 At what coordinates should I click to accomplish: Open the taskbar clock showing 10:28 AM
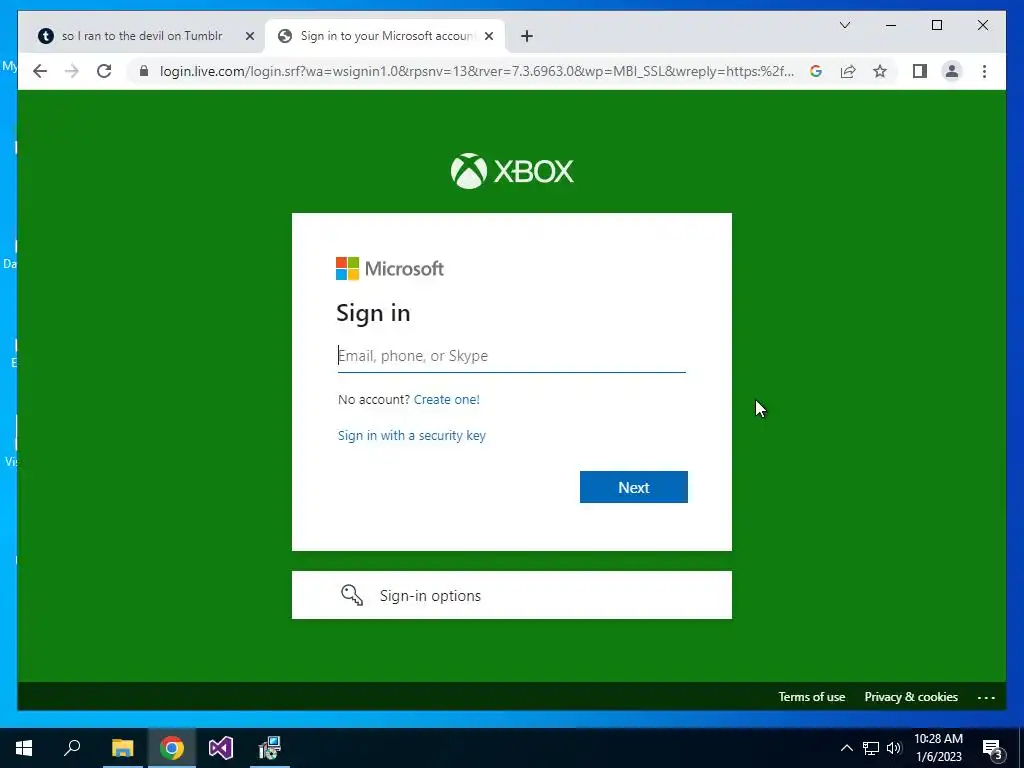click(x=938, y=748)
